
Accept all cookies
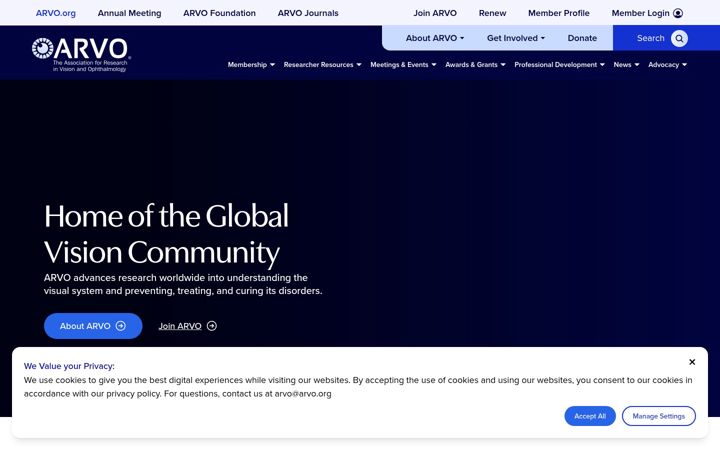pyautogui.click(x=590, y=416)
